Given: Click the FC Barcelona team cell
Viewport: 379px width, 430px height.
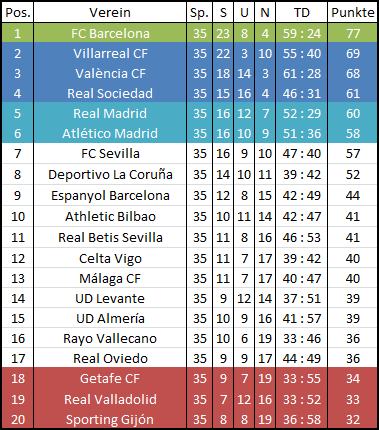Looking at the screenshot, I should tap(110, 33).
